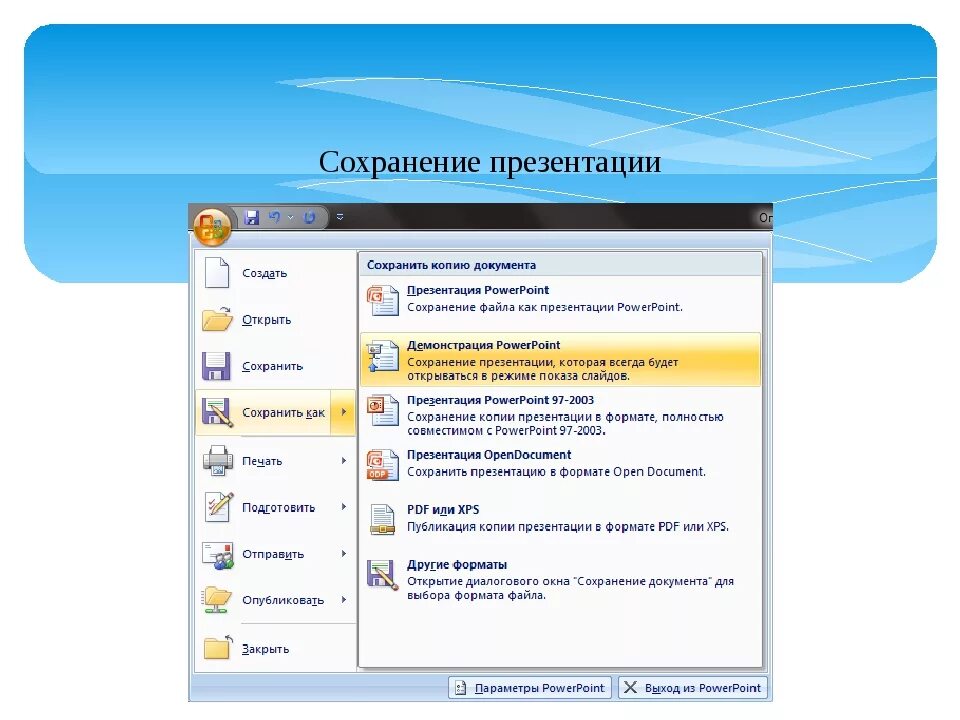
Task: Click the floppy disk icon beside Сохранить
Action: [216, 366]
